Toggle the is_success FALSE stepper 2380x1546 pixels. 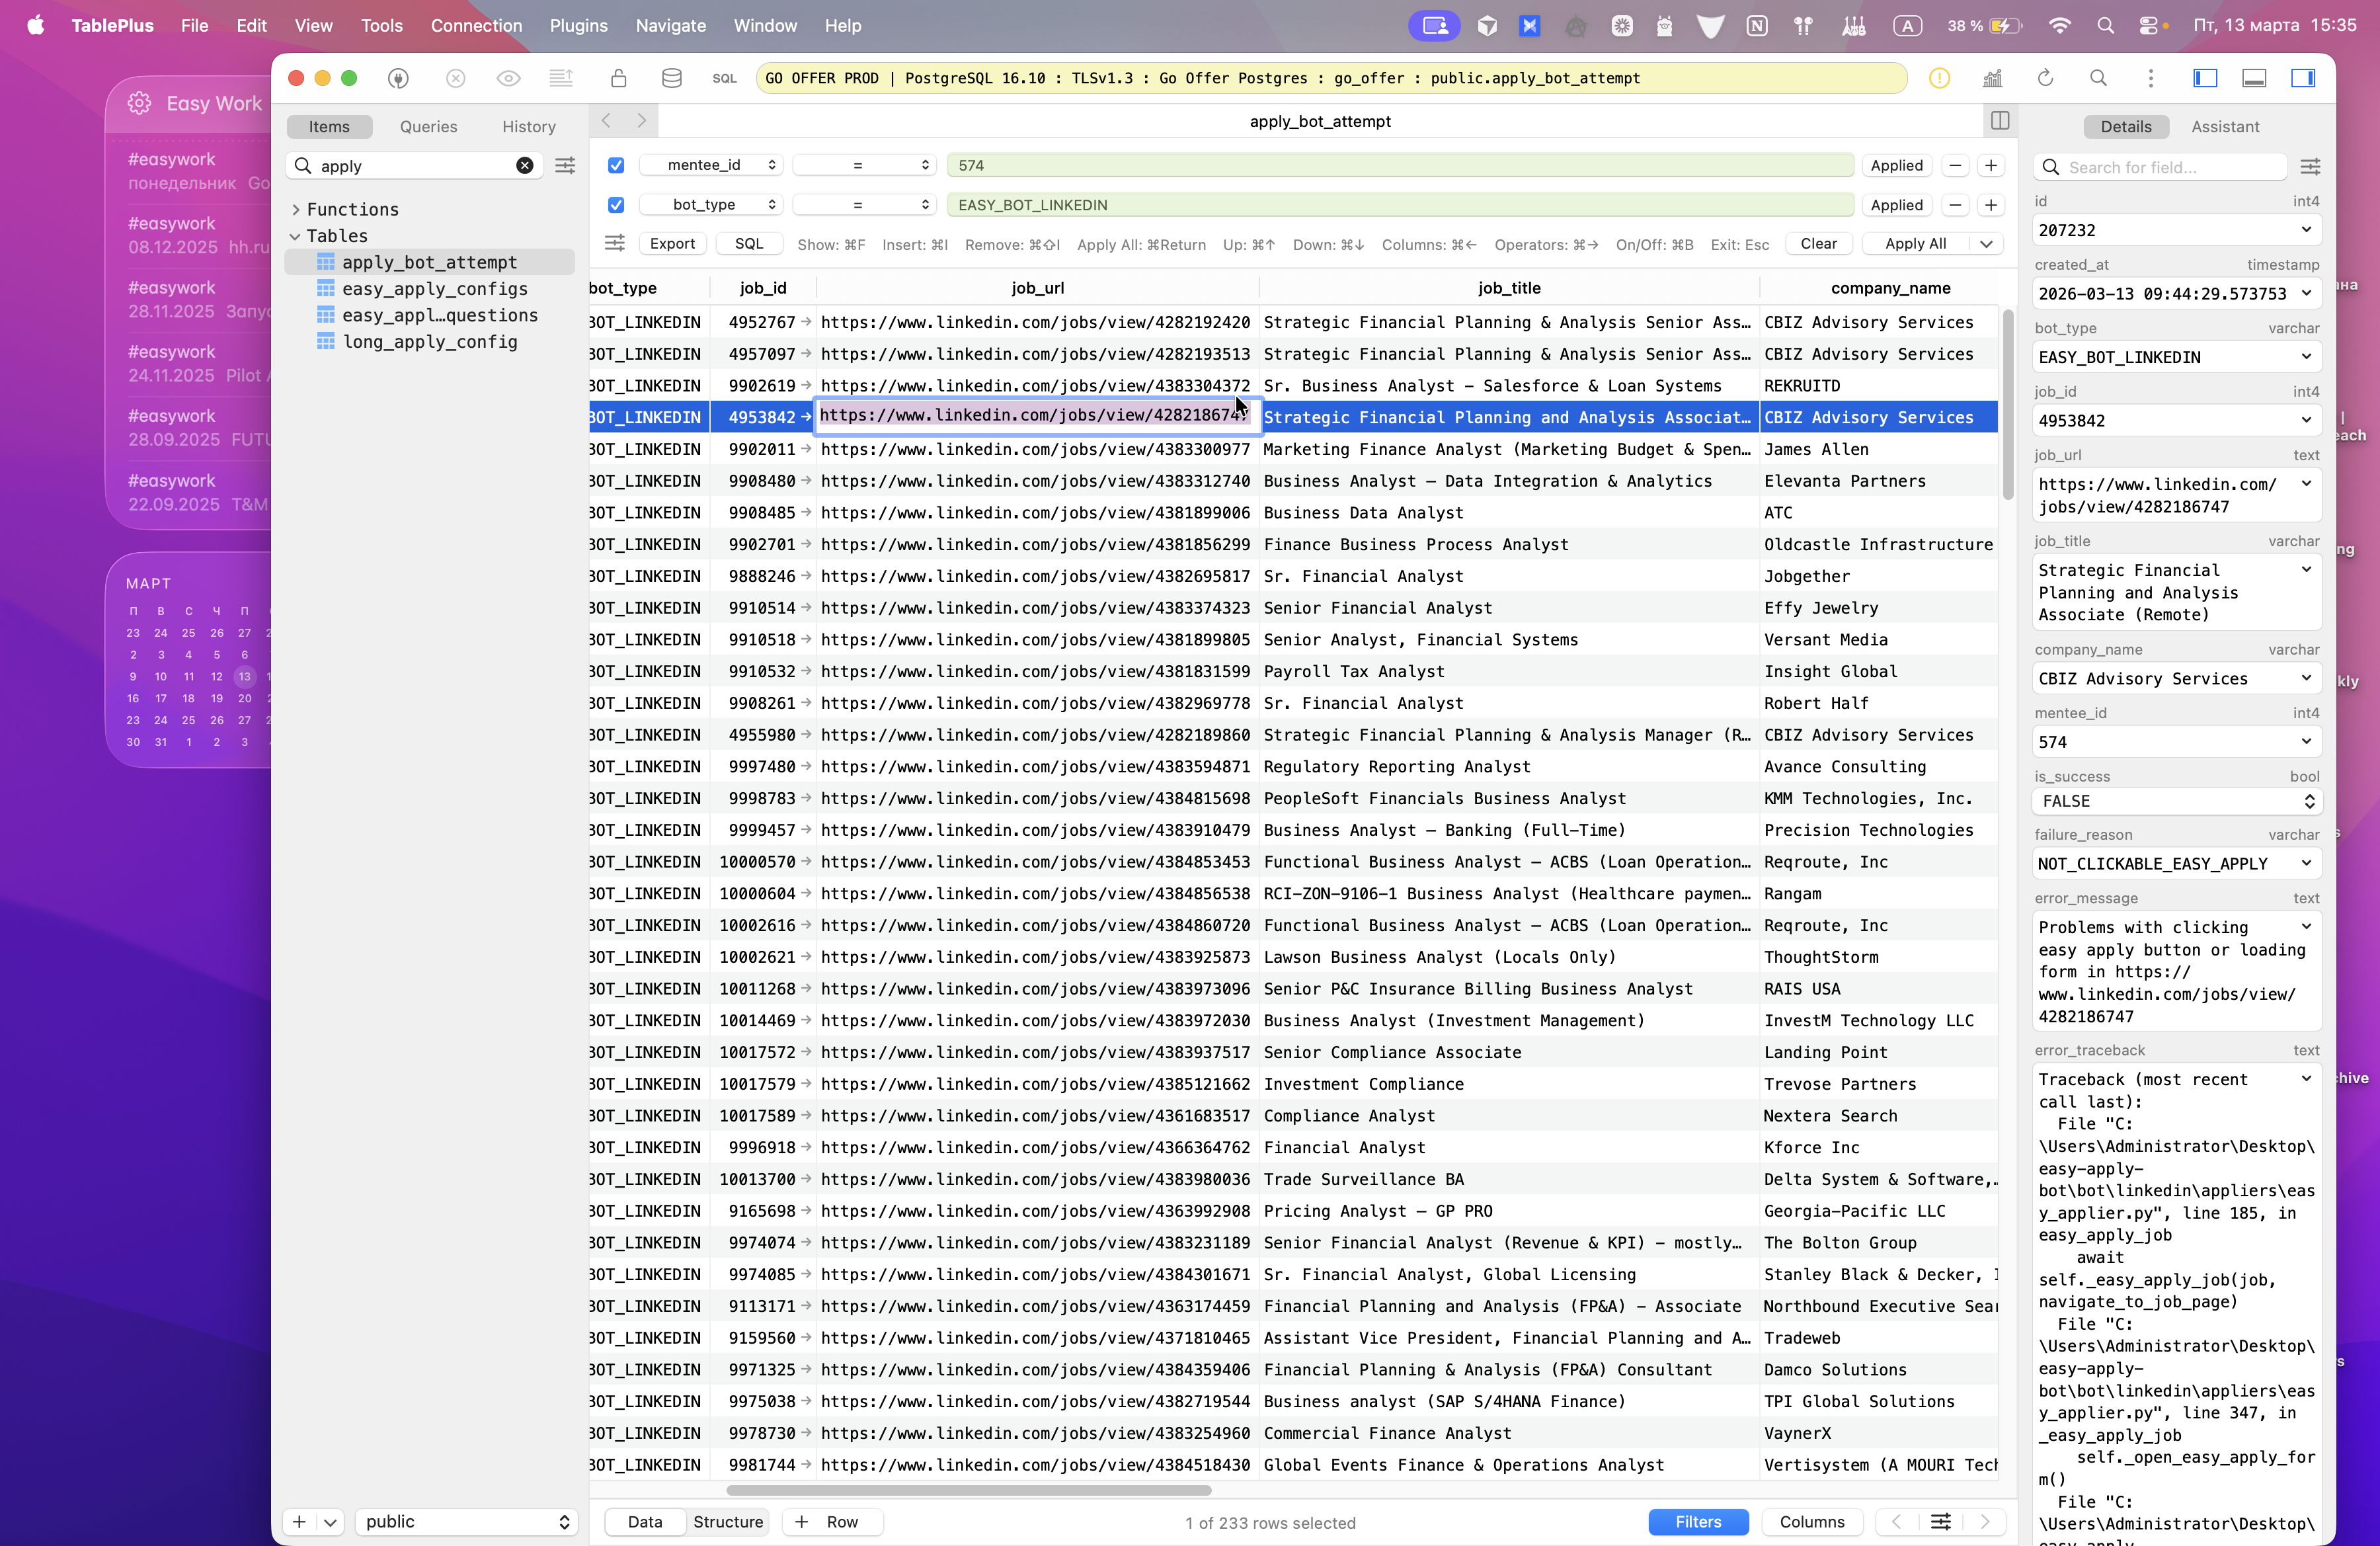[x=2309, y=801]
